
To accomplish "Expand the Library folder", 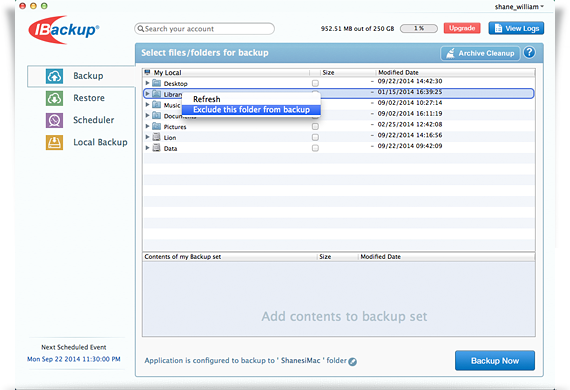I will coord(147,94).
